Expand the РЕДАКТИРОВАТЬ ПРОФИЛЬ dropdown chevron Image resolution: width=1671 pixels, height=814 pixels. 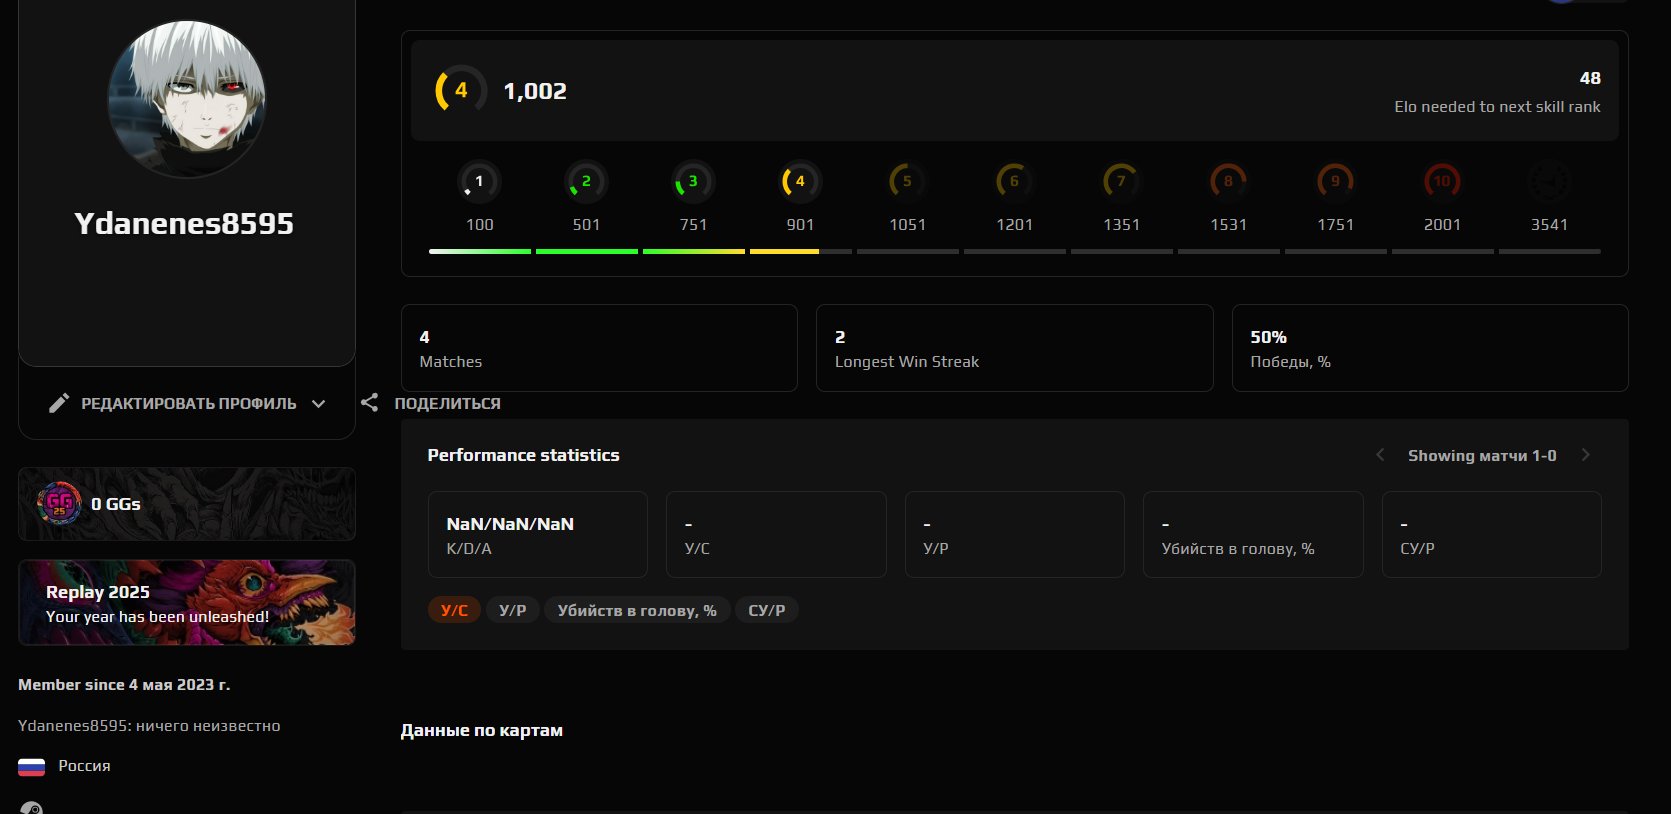(318, 404)
